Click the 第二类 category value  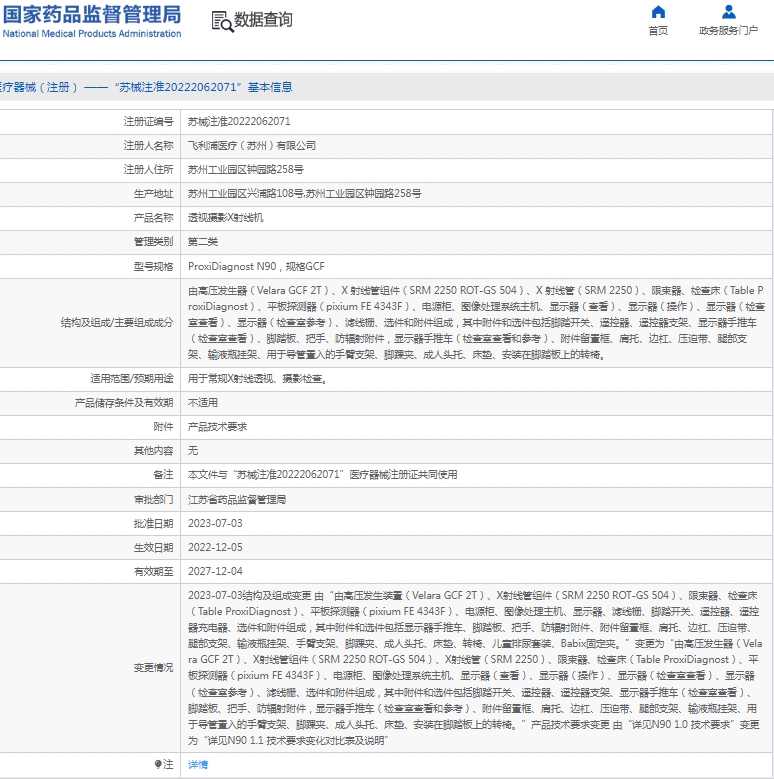click(203, 242)
